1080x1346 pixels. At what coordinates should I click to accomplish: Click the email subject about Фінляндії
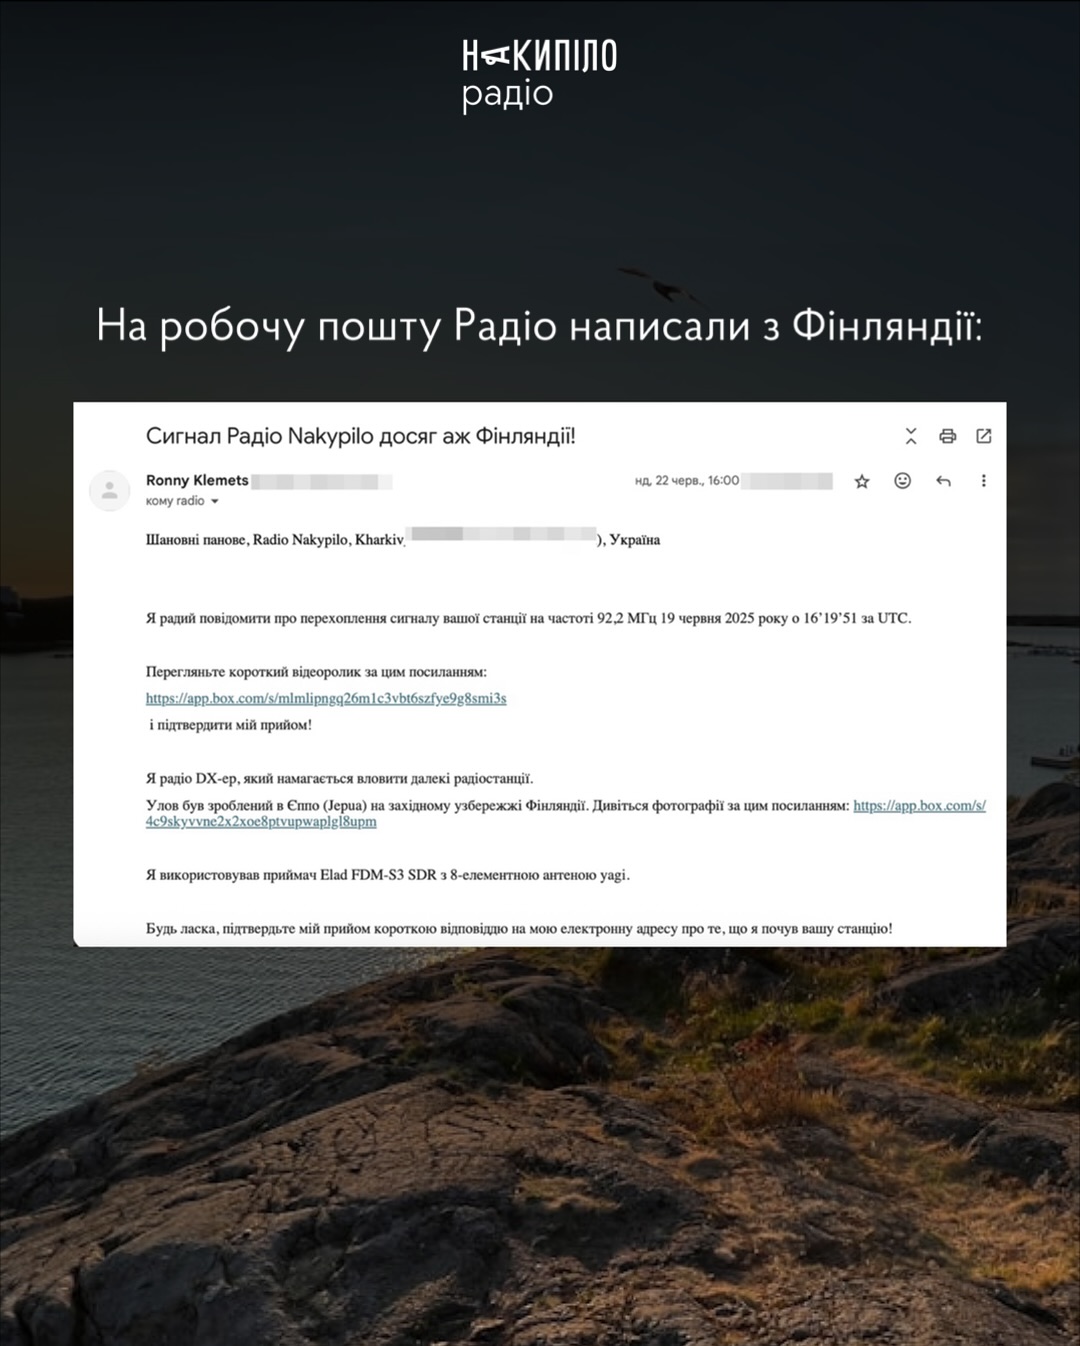tap(360, 436)
